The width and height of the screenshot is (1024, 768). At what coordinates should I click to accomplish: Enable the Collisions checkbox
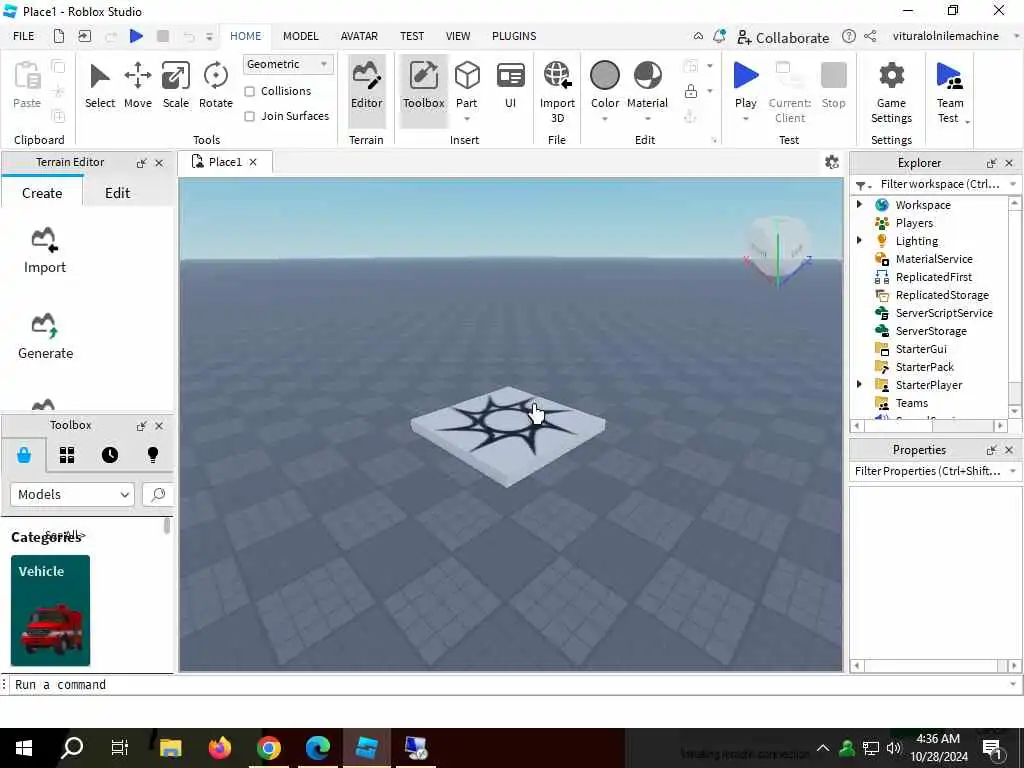249,91
